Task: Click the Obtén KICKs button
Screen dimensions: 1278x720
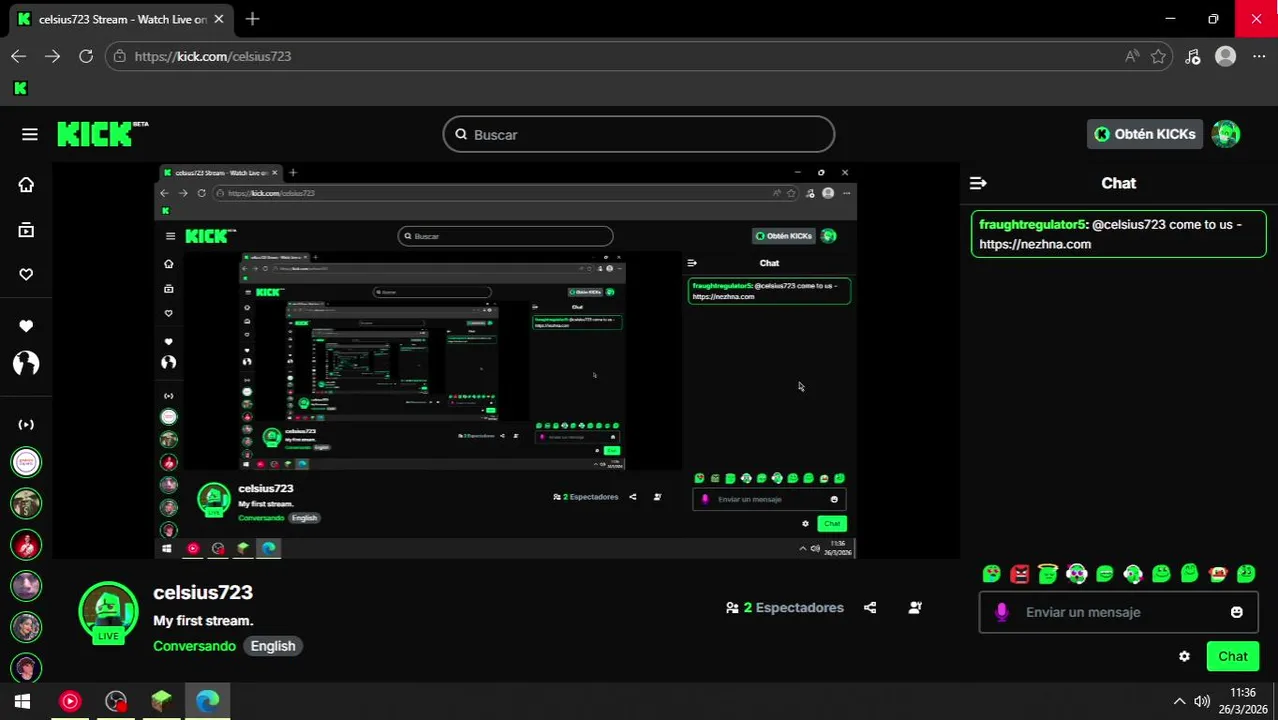Action: point(1145,134)
